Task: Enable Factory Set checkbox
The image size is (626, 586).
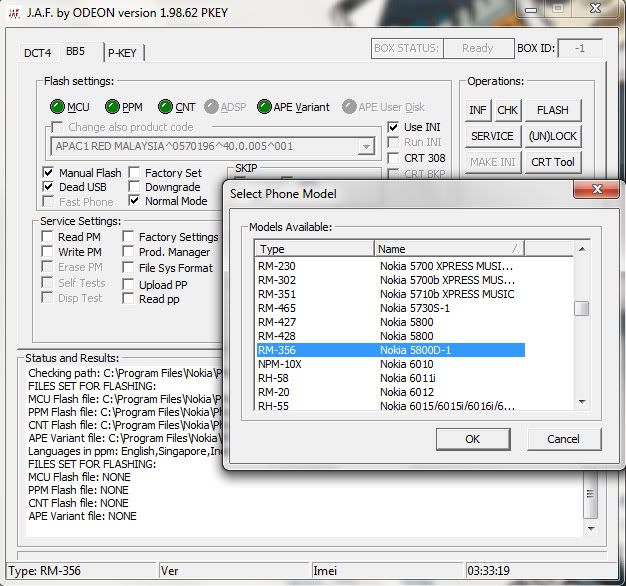Action: click(134, 172)
